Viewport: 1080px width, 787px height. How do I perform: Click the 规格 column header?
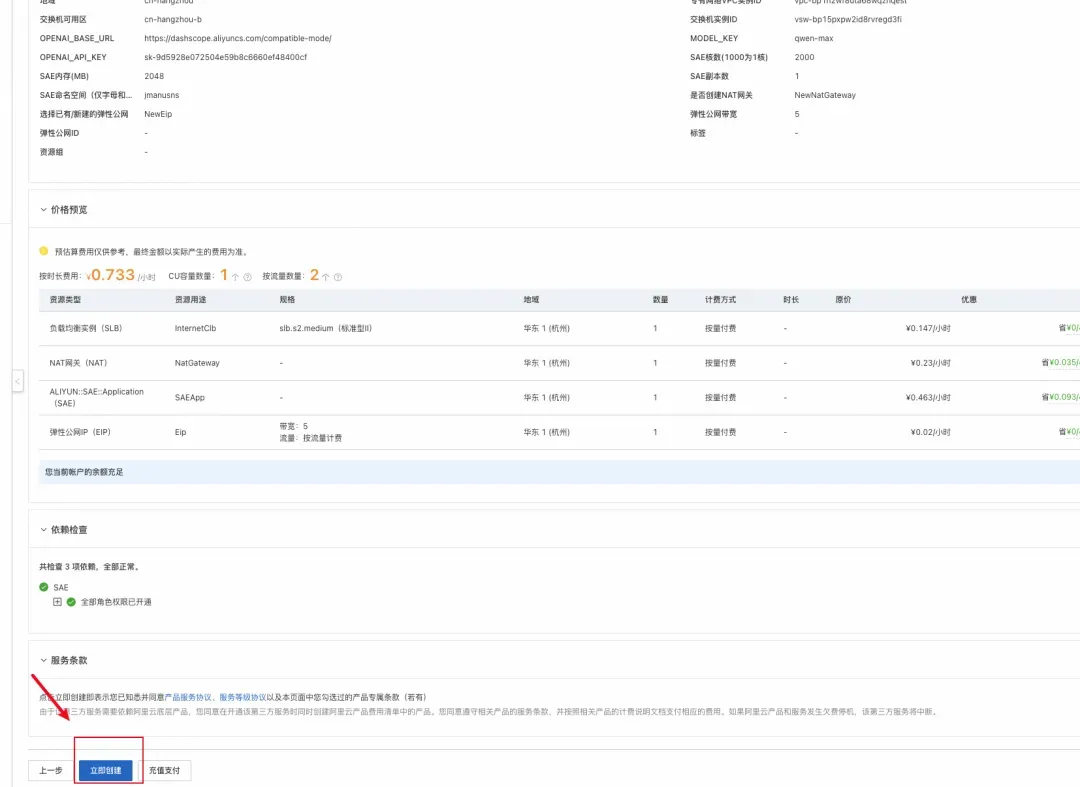(287, 300)
